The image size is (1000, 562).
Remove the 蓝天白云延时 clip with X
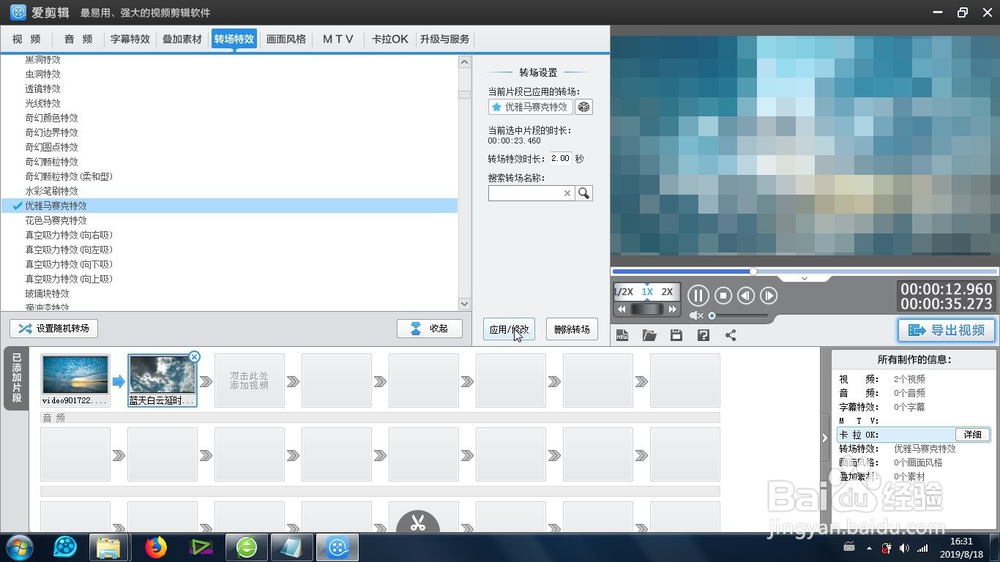(195, 357)
